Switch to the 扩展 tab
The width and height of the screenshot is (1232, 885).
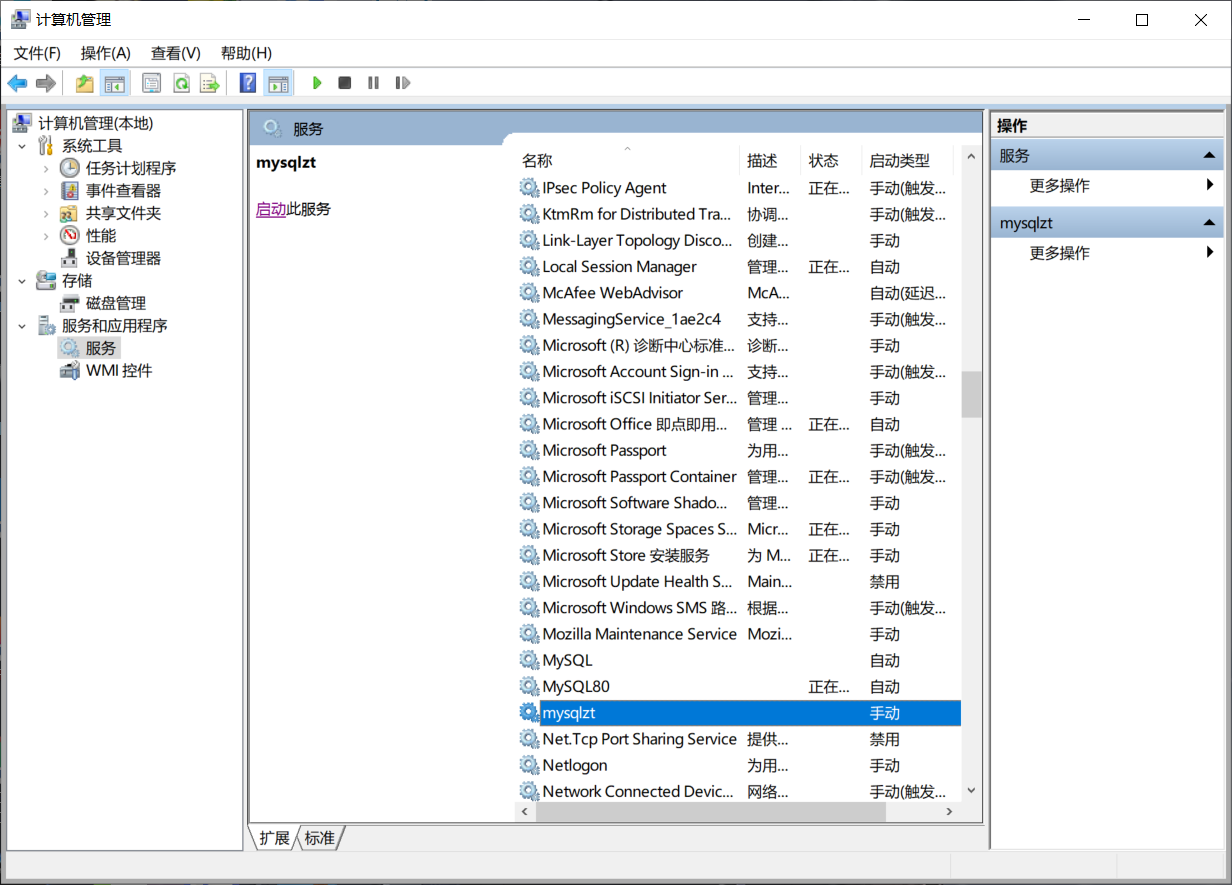pyautogui.click(x=274, y=838)
